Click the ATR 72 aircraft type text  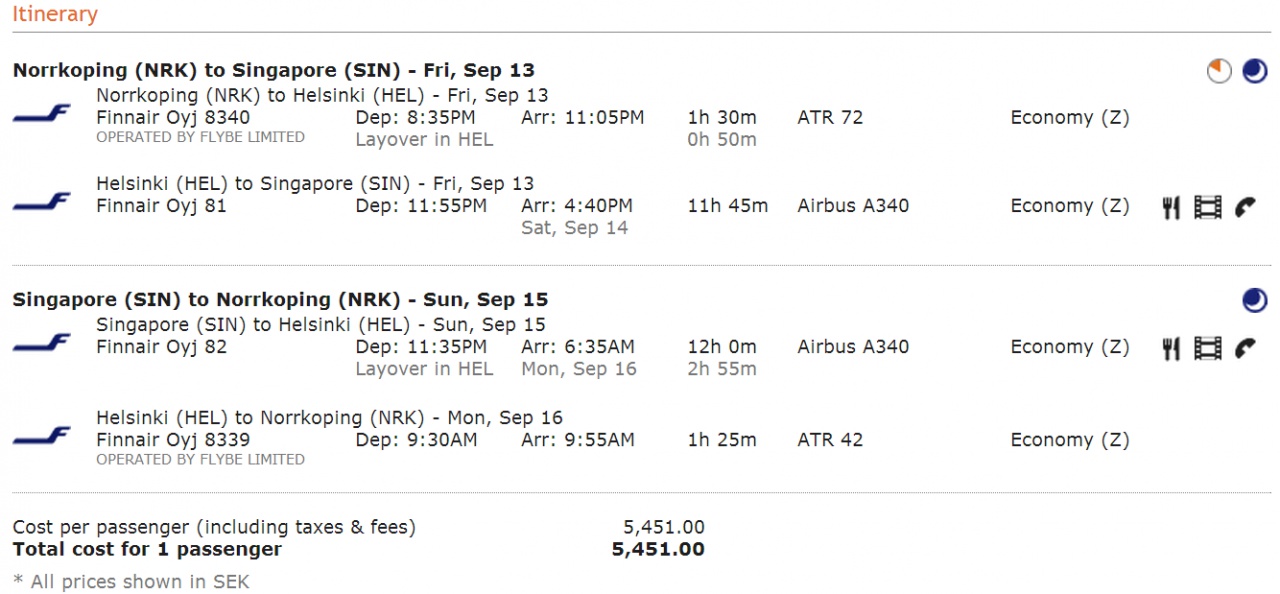830,118
